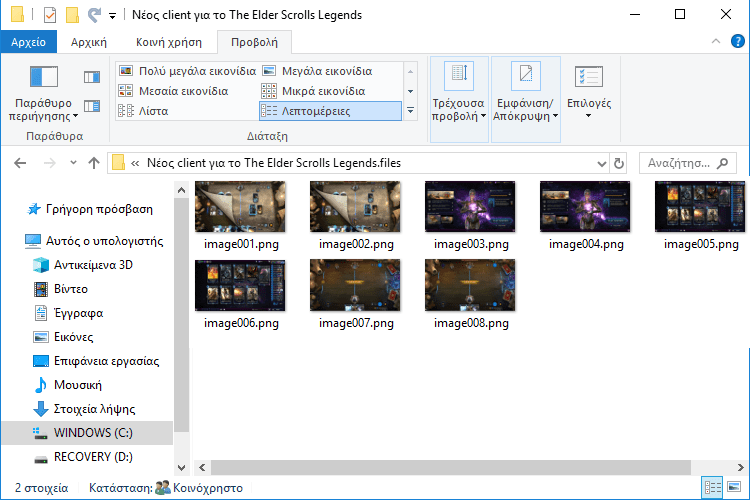
Task: Open the Εμφάνιση/Απόκρυψη dropdown
Action: pyautogui.click(x=525, y=99)
